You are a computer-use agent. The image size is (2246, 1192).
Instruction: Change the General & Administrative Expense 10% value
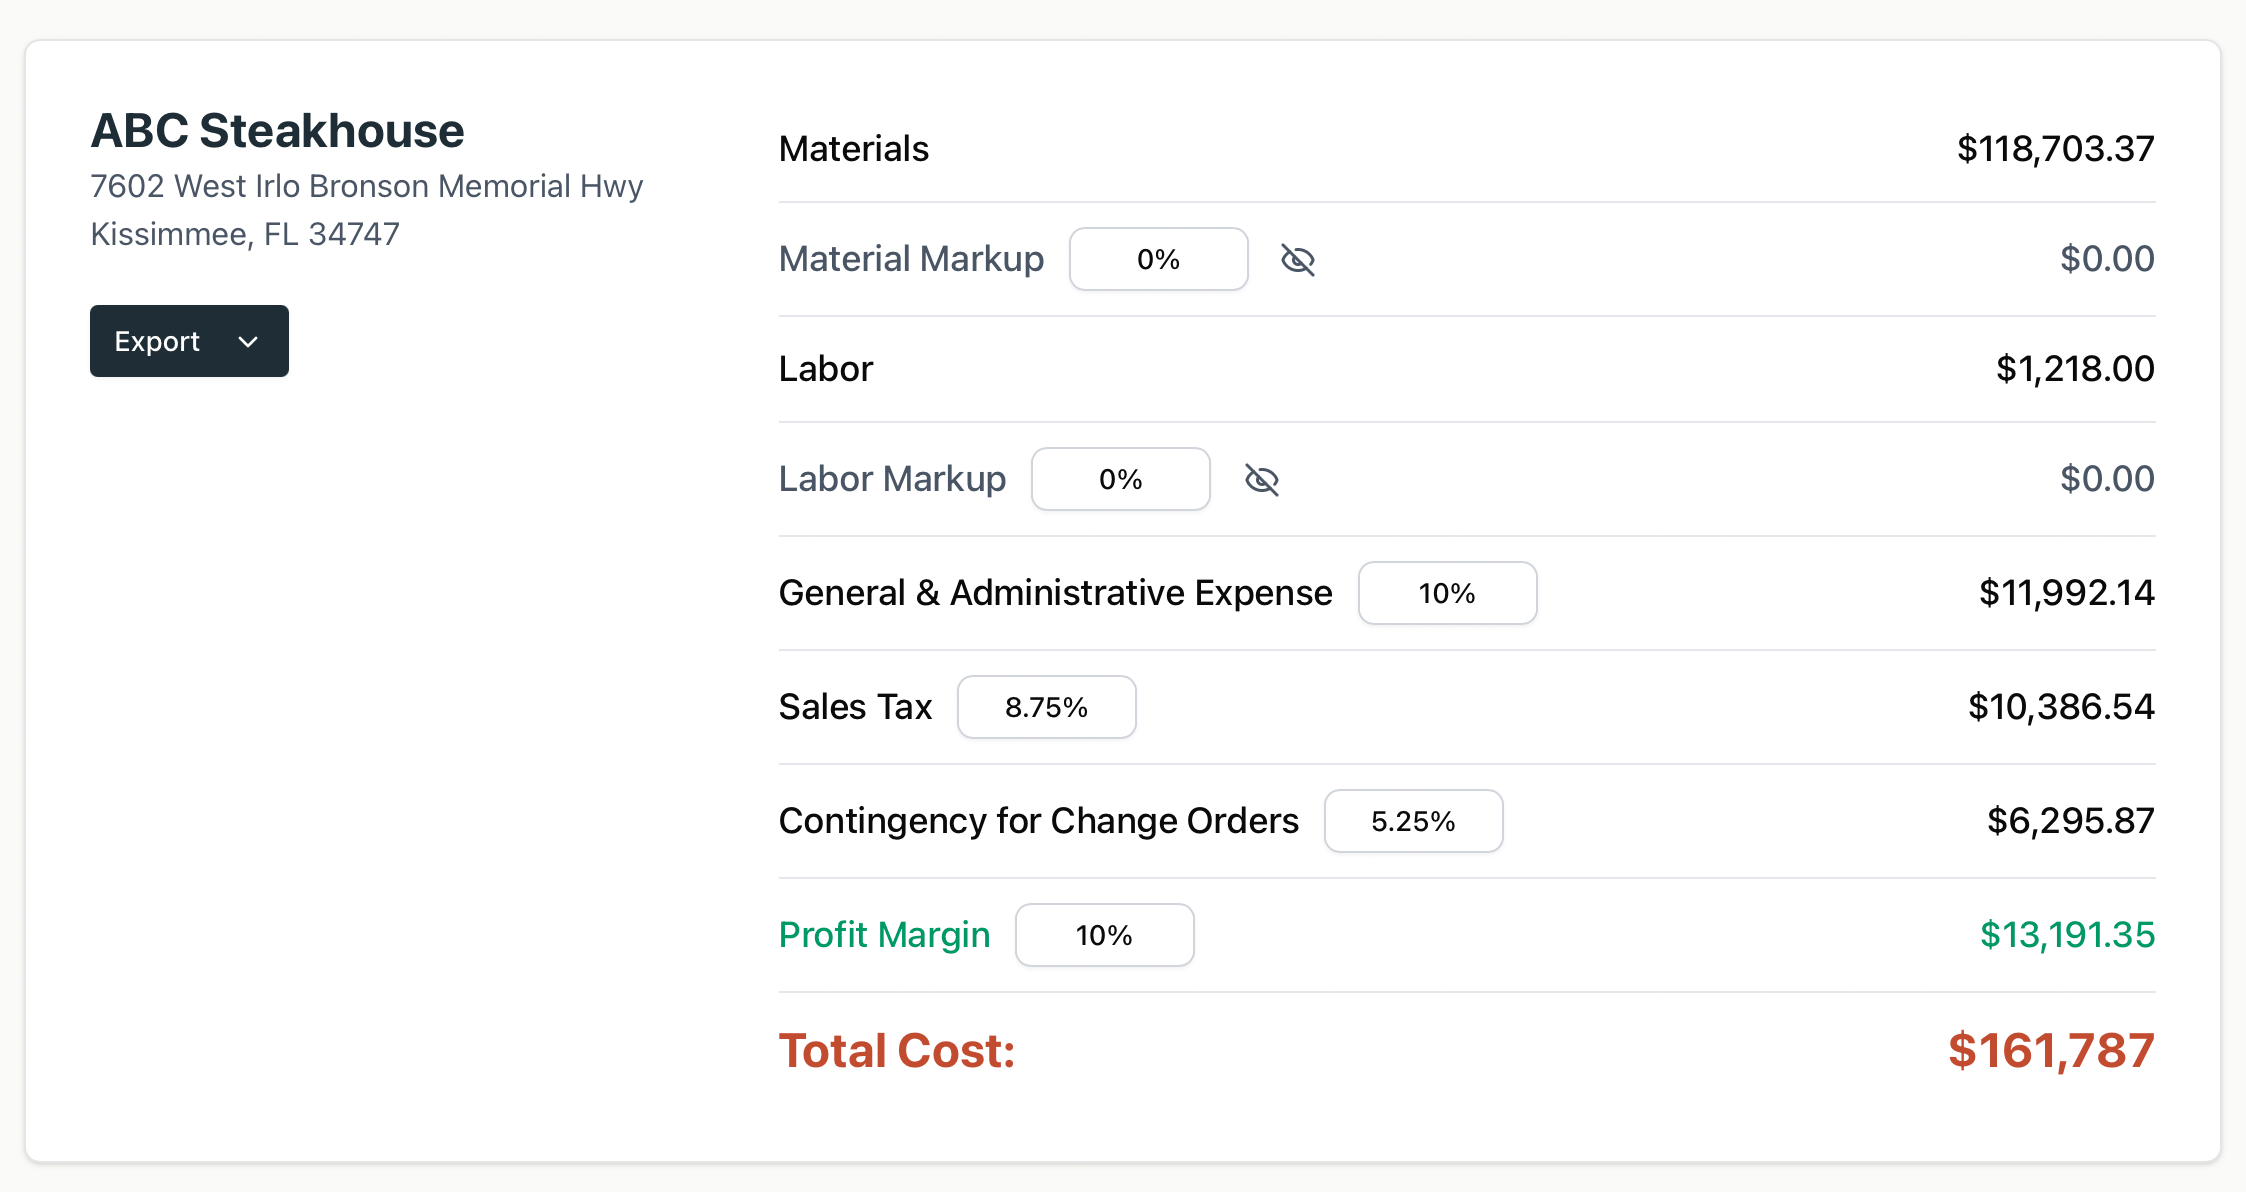point(1447,592)
